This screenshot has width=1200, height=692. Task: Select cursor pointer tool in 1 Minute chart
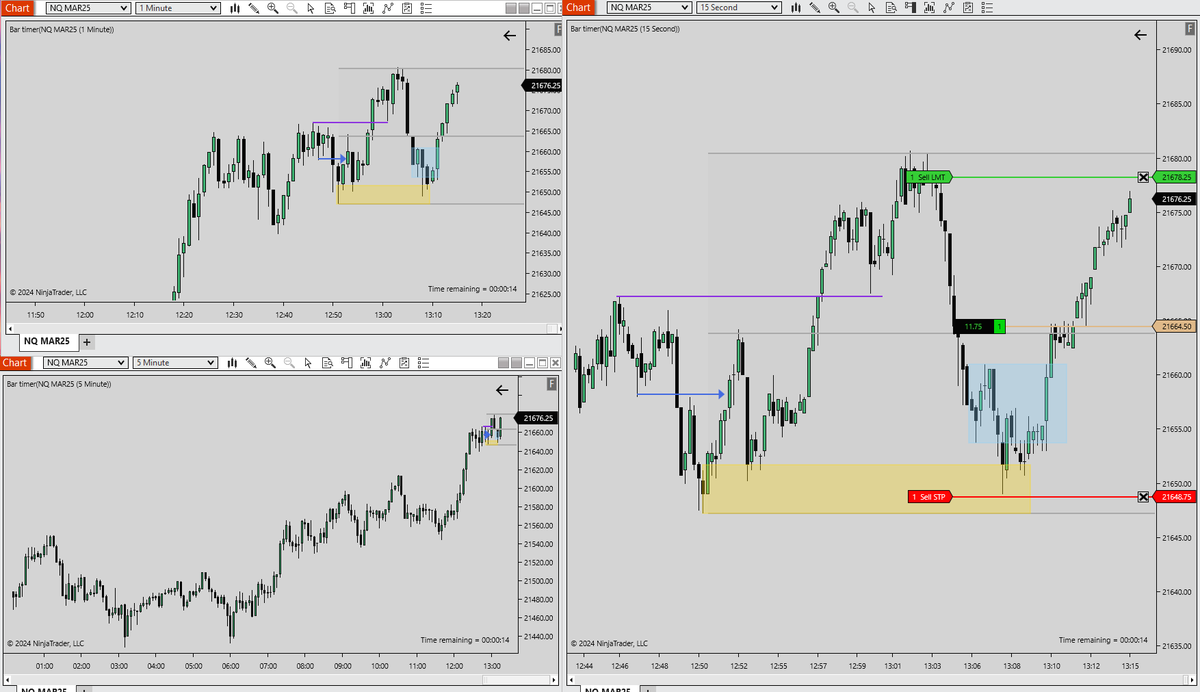(311, 8)
